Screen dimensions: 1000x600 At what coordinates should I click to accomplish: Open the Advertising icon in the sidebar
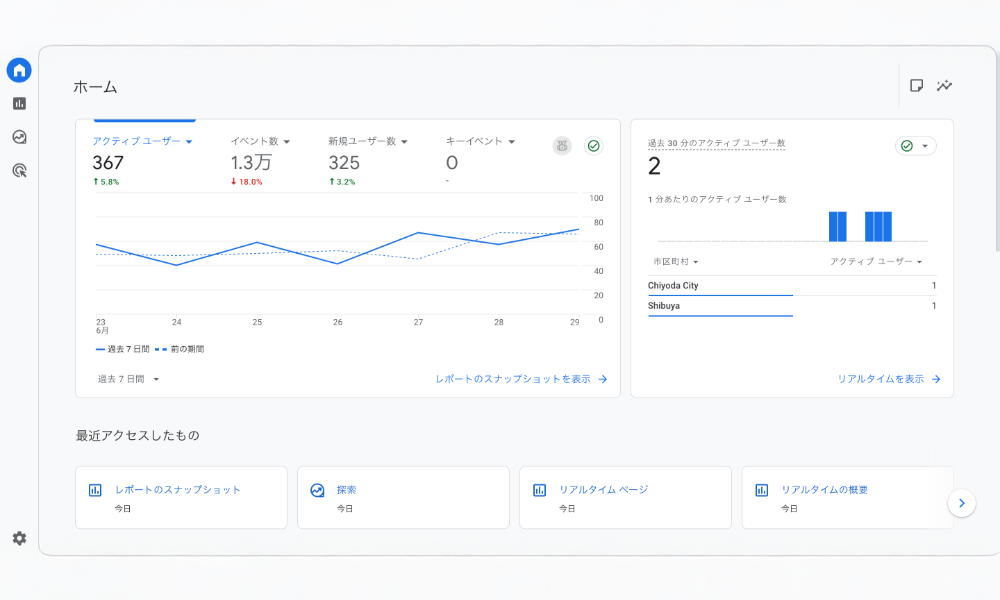18,171
